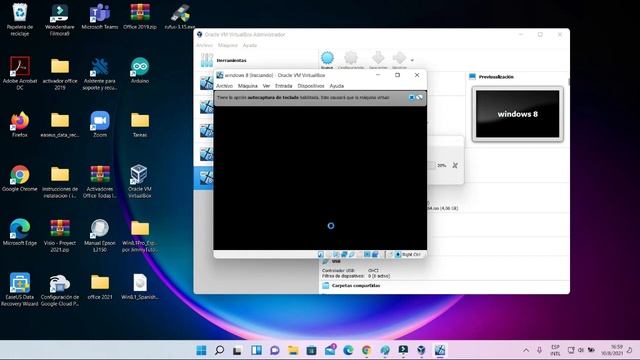Open File Explorer from the taskbar
The width and height of the screenshot is (640, 360).
293,350
